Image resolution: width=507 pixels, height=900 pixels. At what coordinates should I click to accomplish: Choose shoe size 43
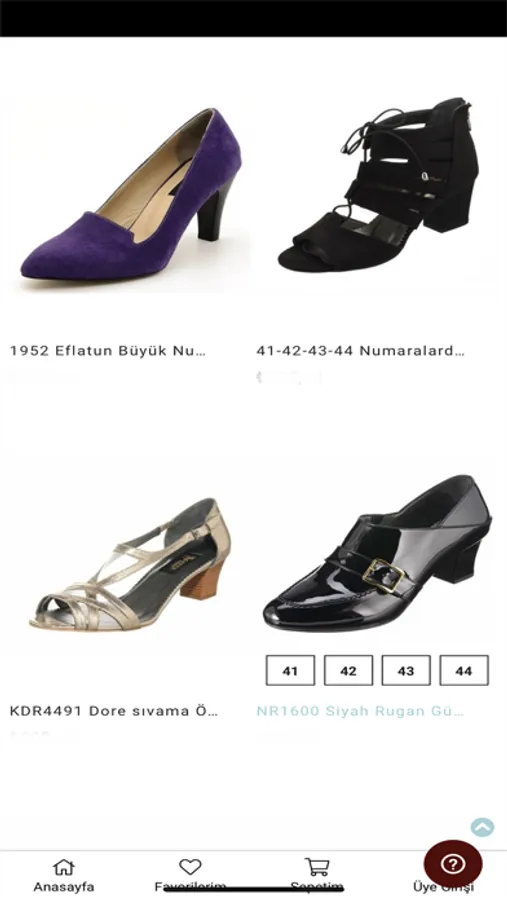point(406,670)
